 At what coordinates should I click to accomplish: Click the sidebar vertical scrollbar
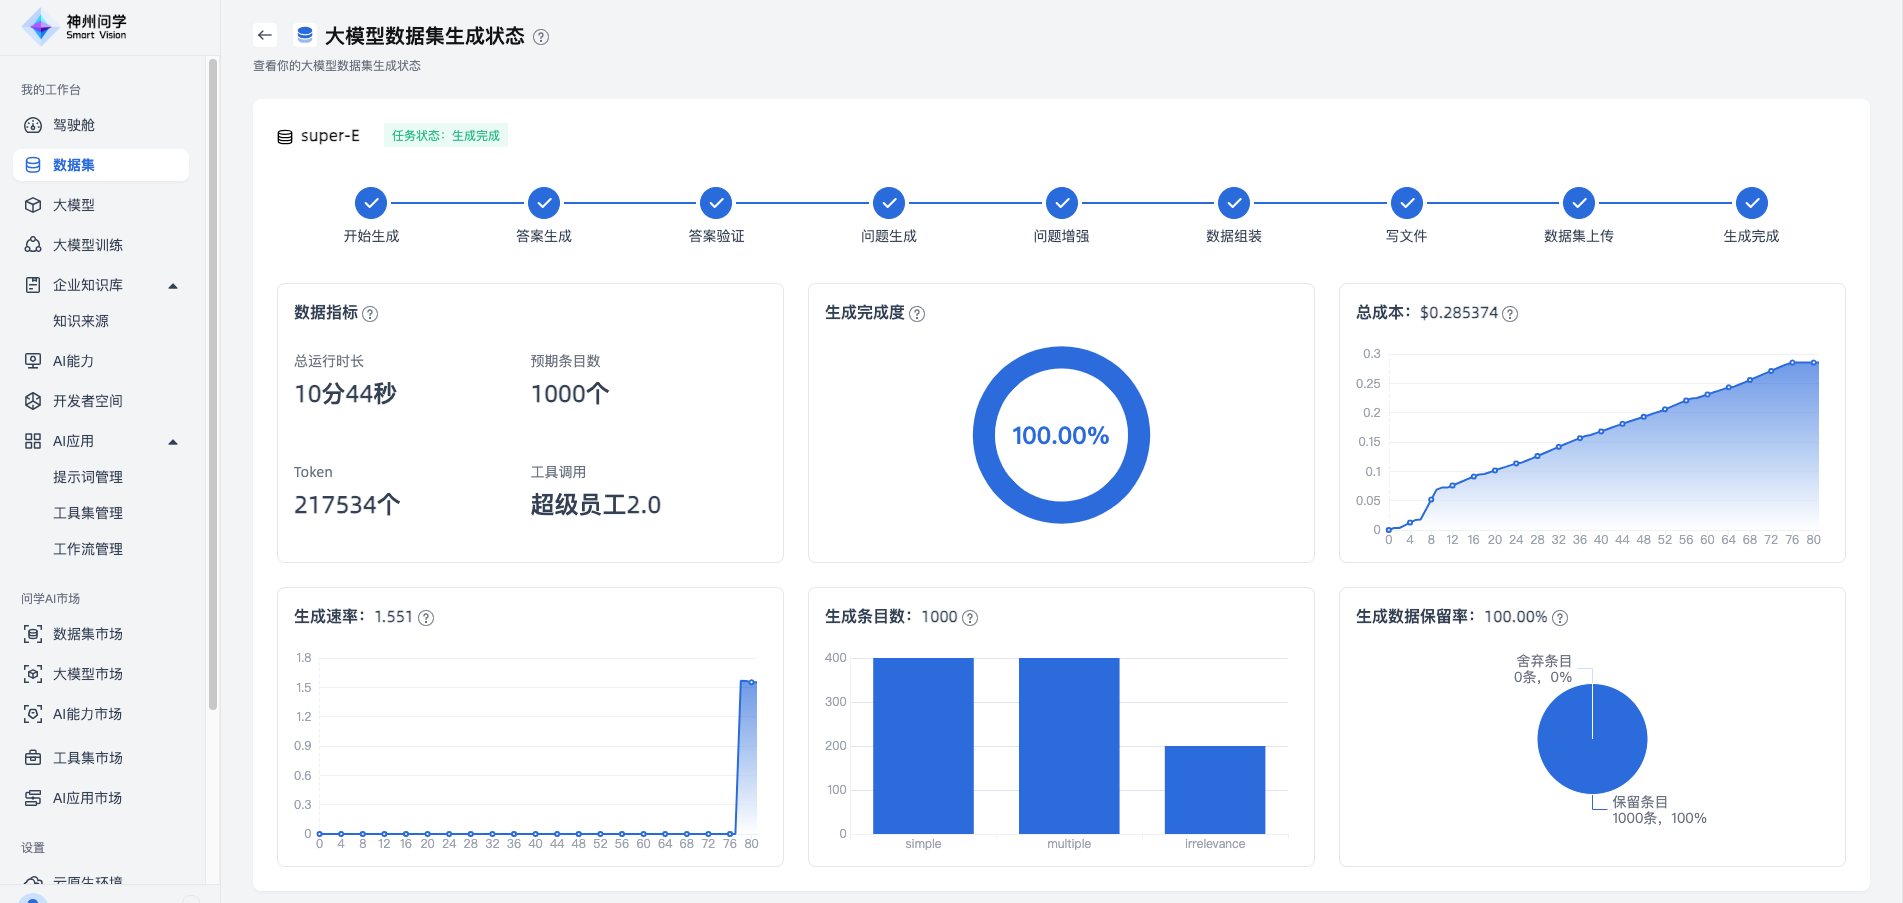tap(213, 385)
